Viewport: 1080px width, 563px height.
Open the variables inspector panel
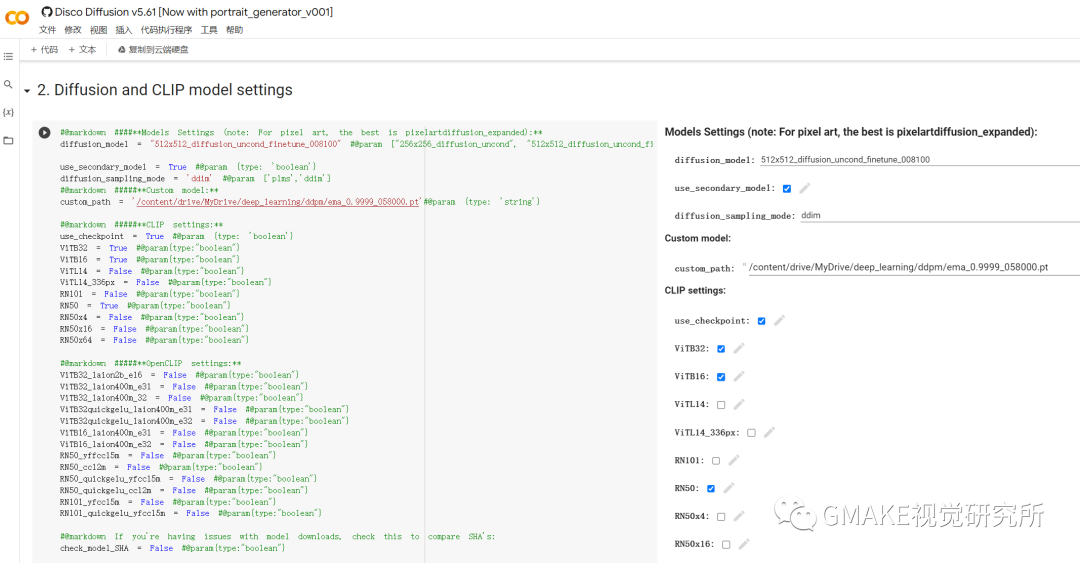[9, 112]
